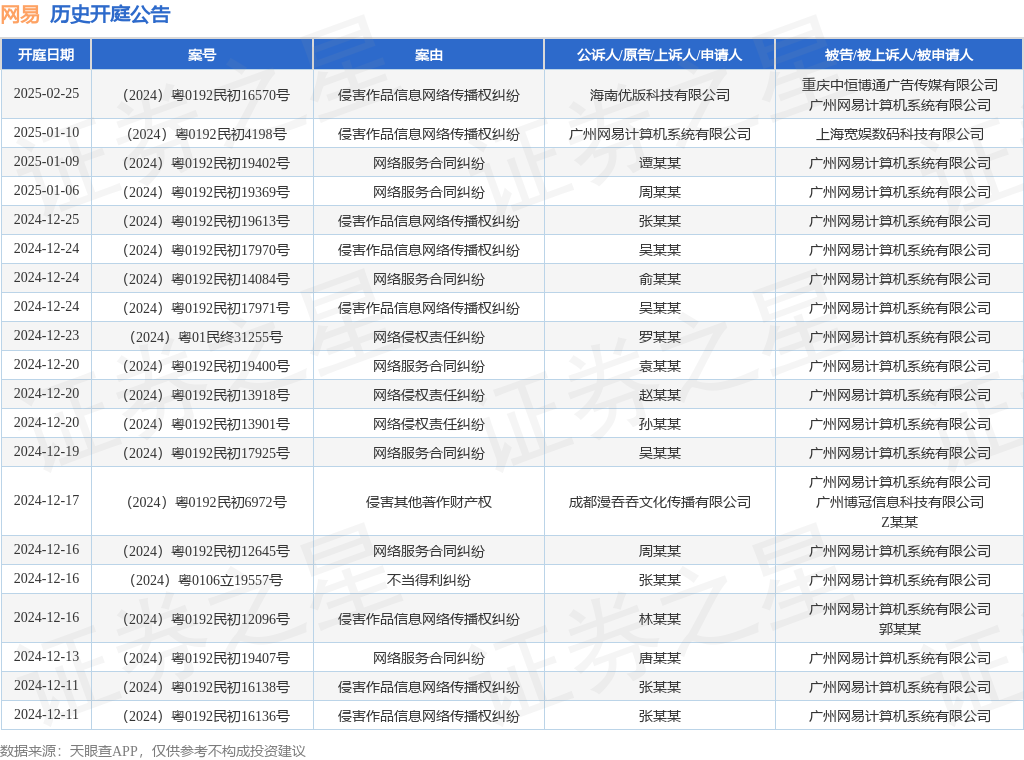This screenshot has width=1024, height=760.
Task: Select date cell 2024-12-25
Action: [46, 219]
